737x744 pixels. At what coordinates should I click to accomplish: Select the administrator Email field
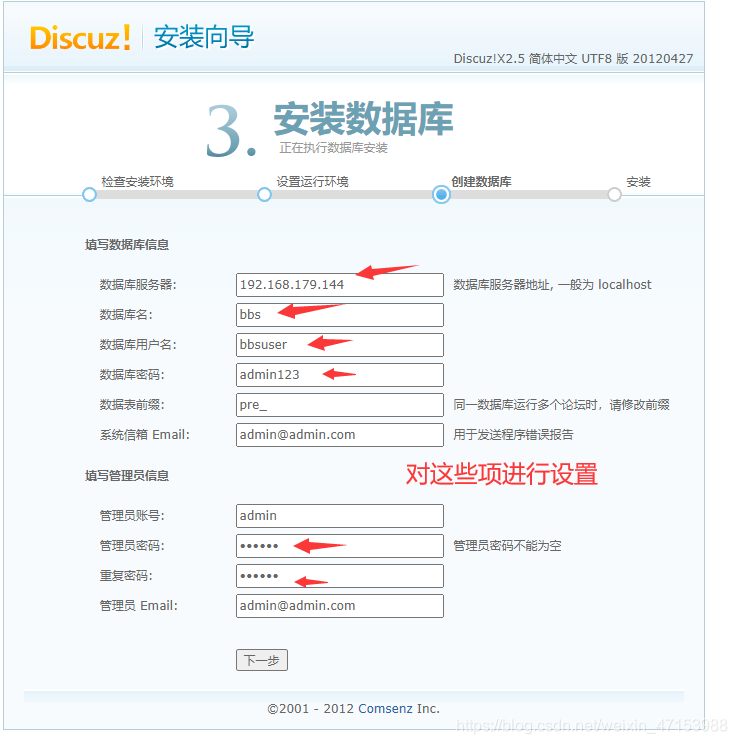tap(340, 606)
